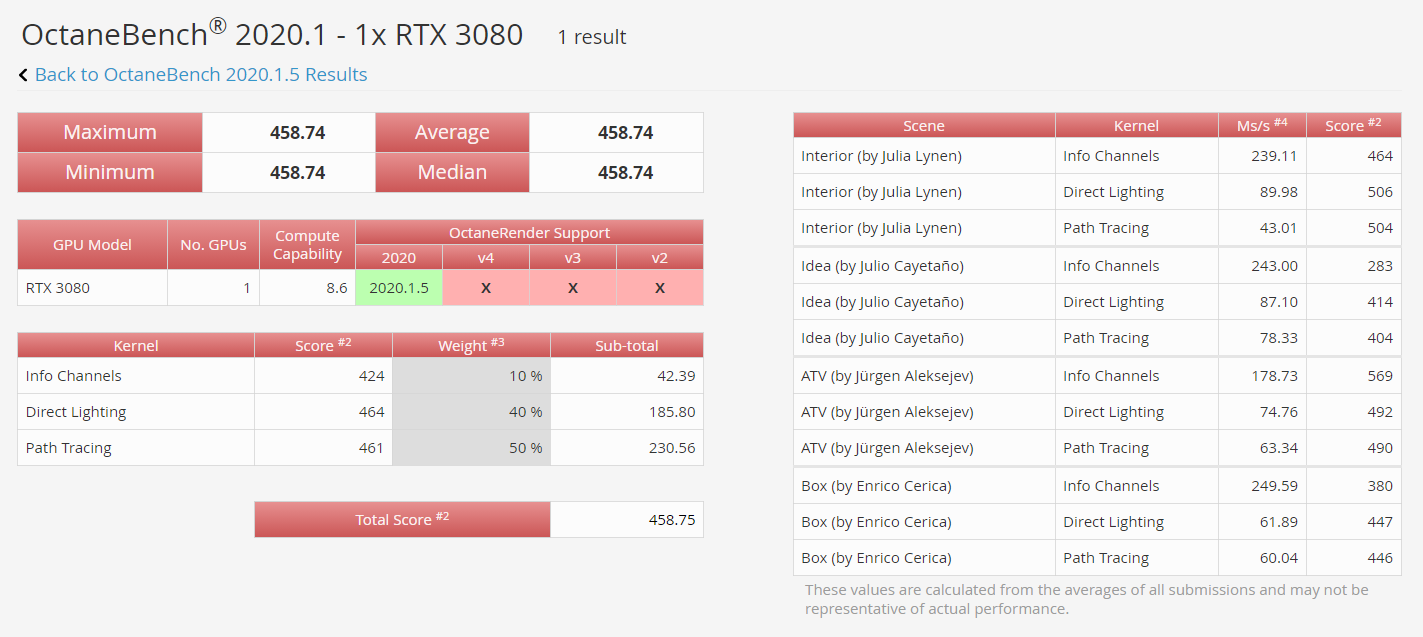Click the Score #2 header in scene table

click(x=1353, y=126)
